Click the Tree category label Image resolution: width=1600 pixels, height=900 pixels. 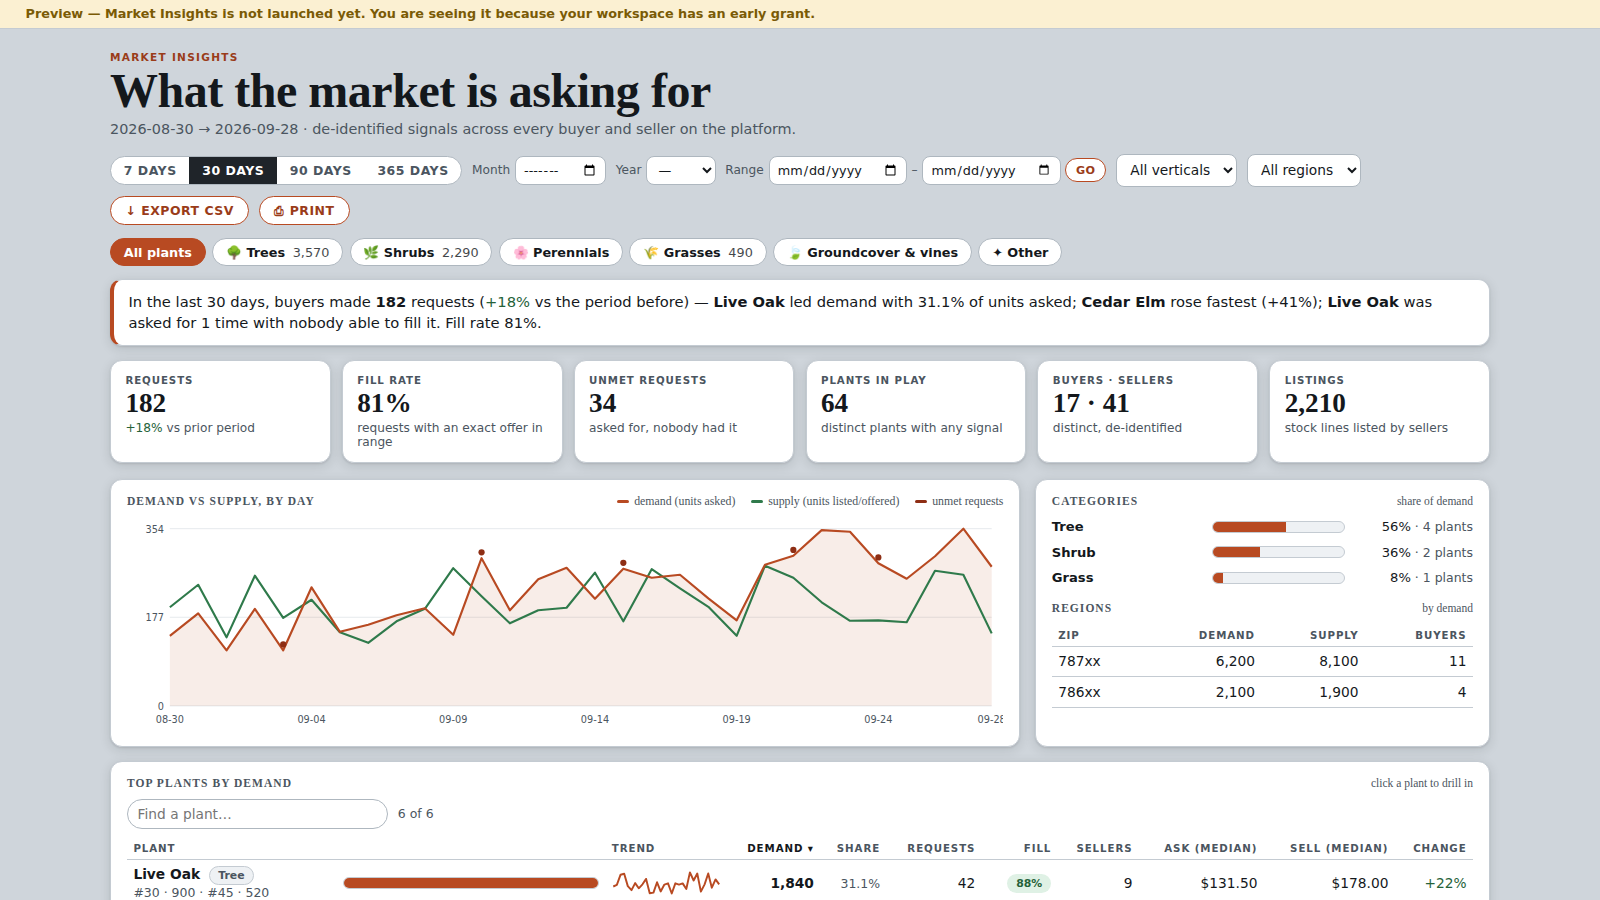point(1067,527)
